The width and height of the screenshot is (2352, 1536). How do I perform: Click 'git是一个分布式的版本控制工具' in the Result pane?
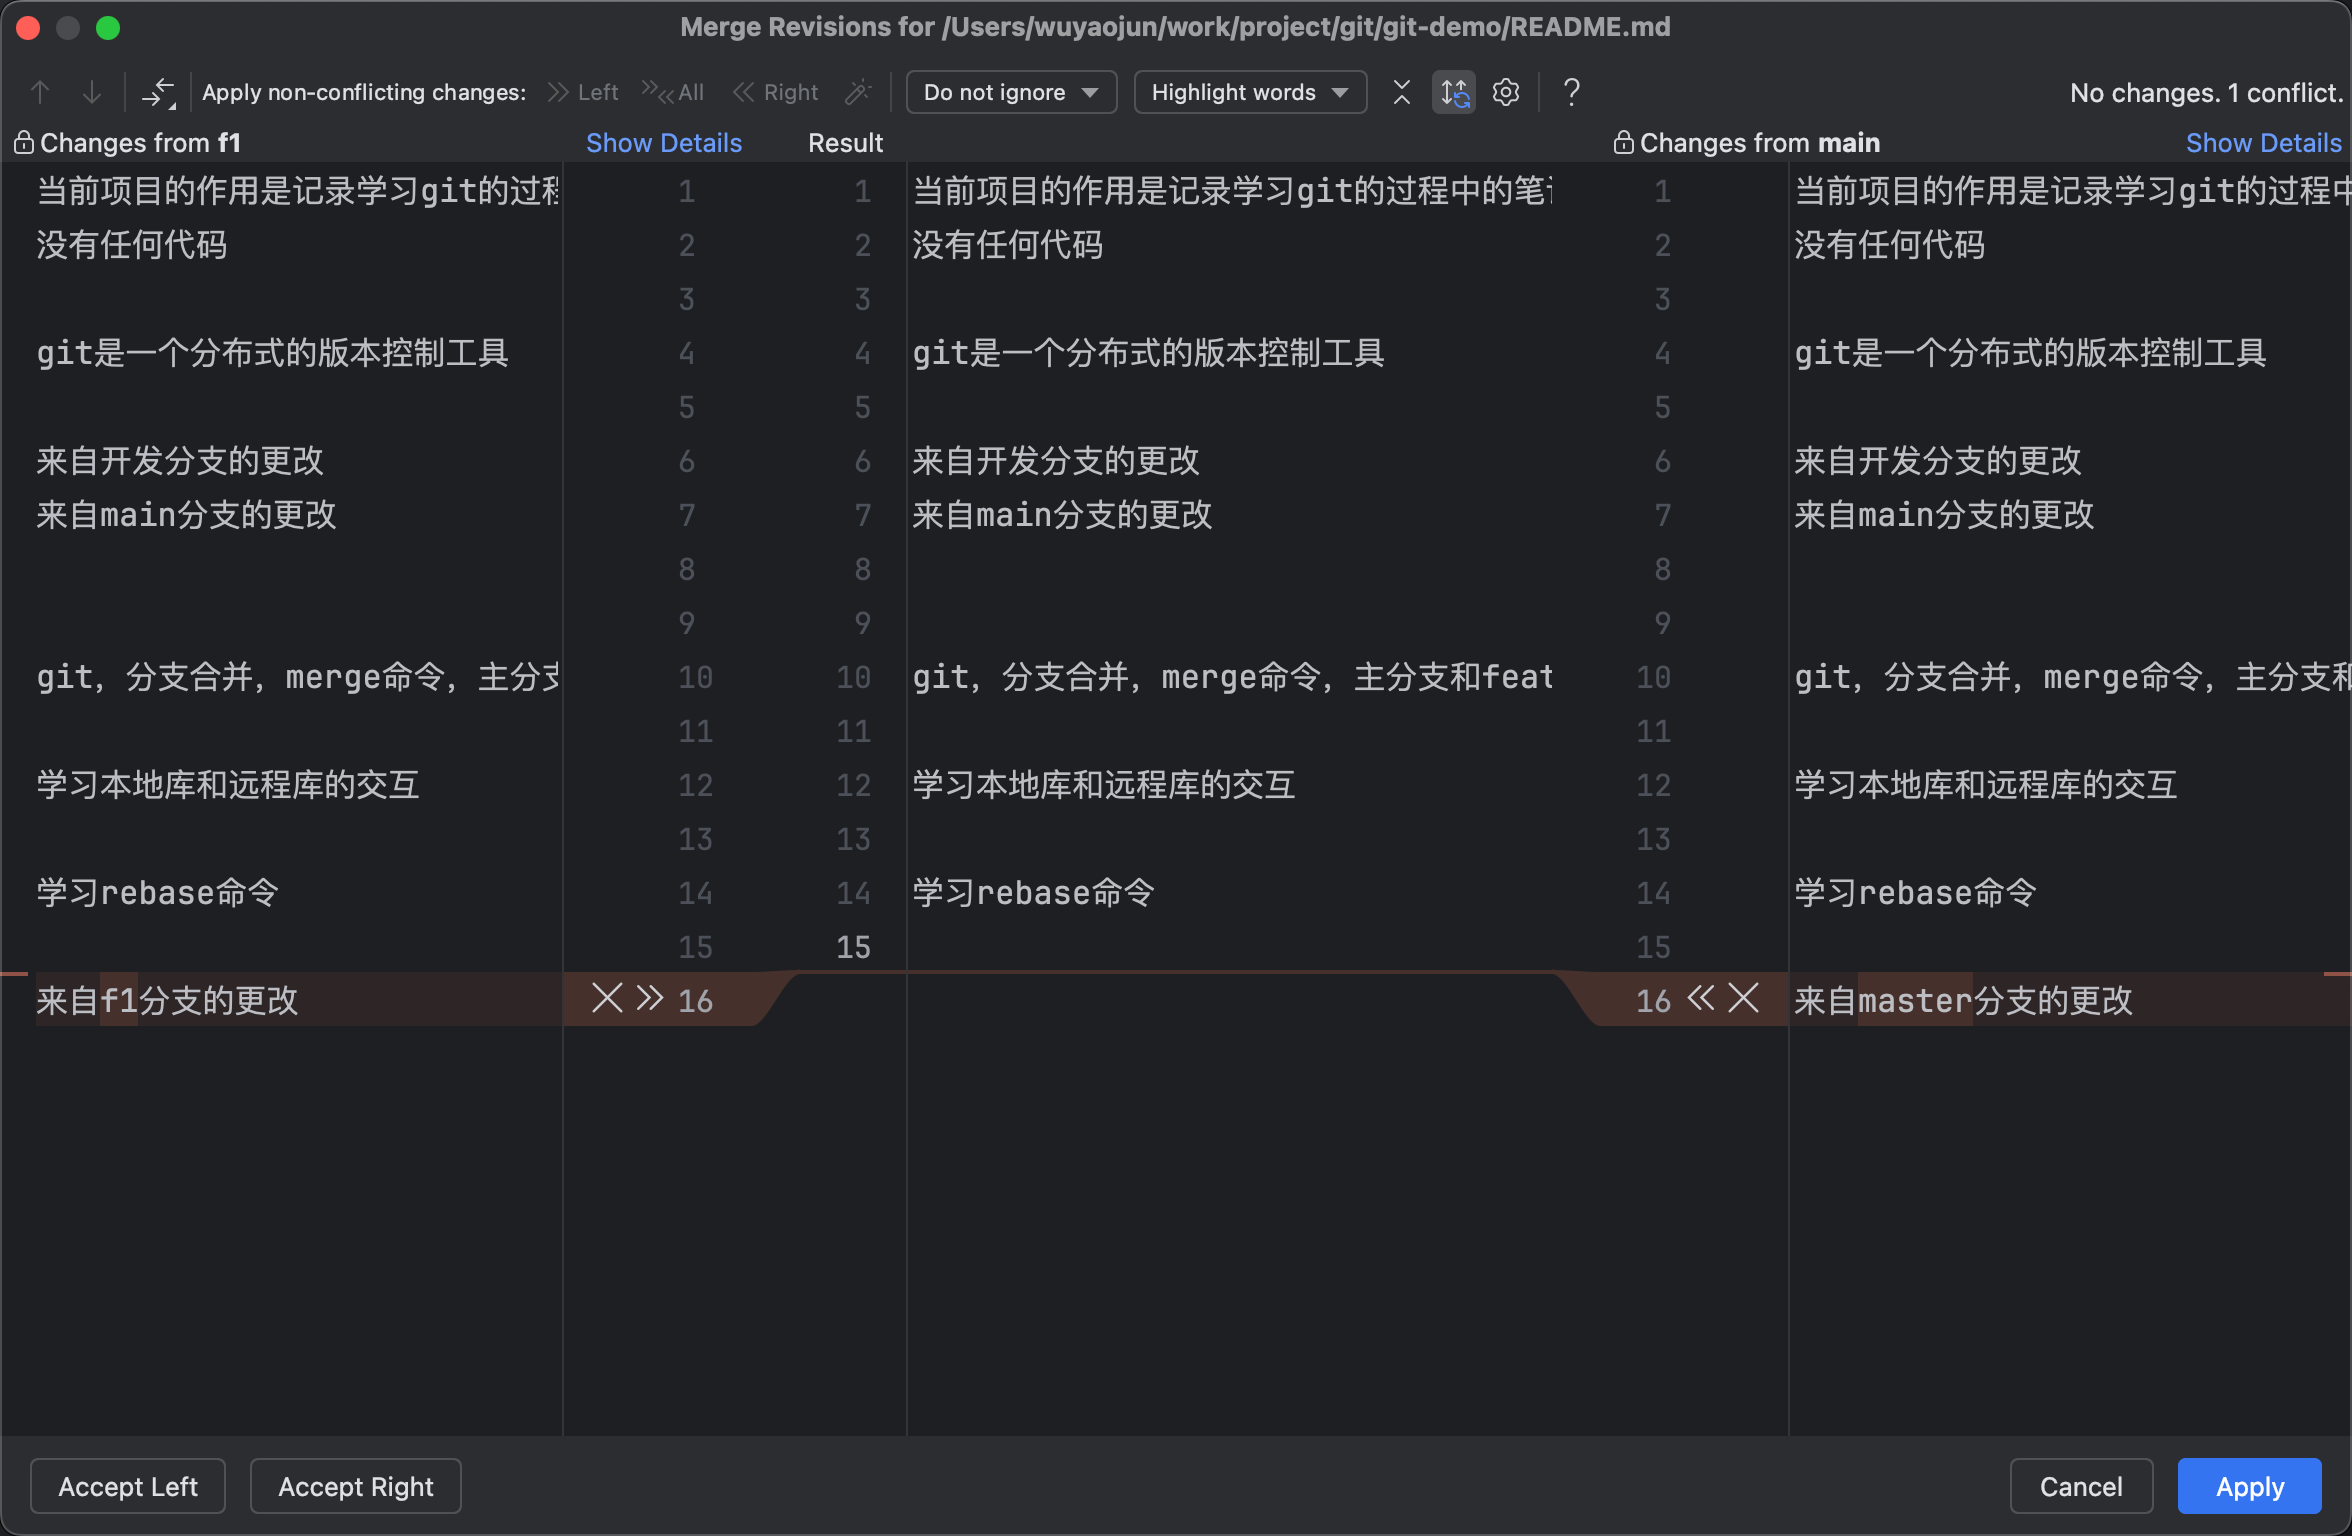coord(1148,352)
